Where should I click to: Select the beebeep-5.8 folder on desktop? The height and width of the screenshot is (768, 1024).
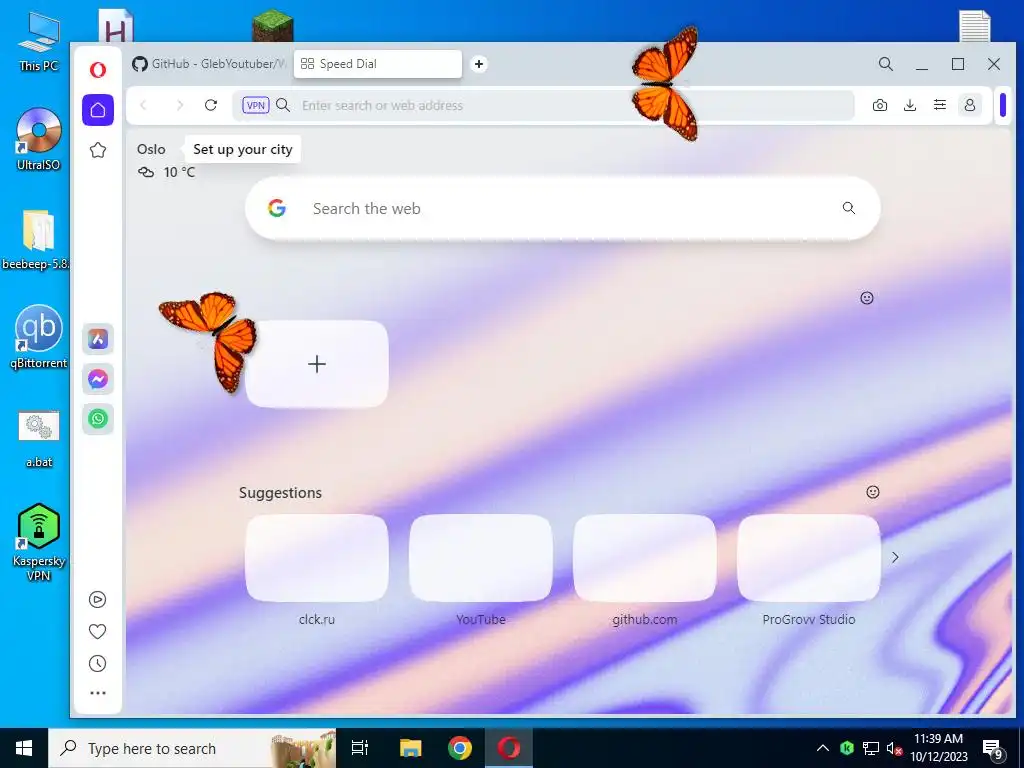click(x=36, y=240)
